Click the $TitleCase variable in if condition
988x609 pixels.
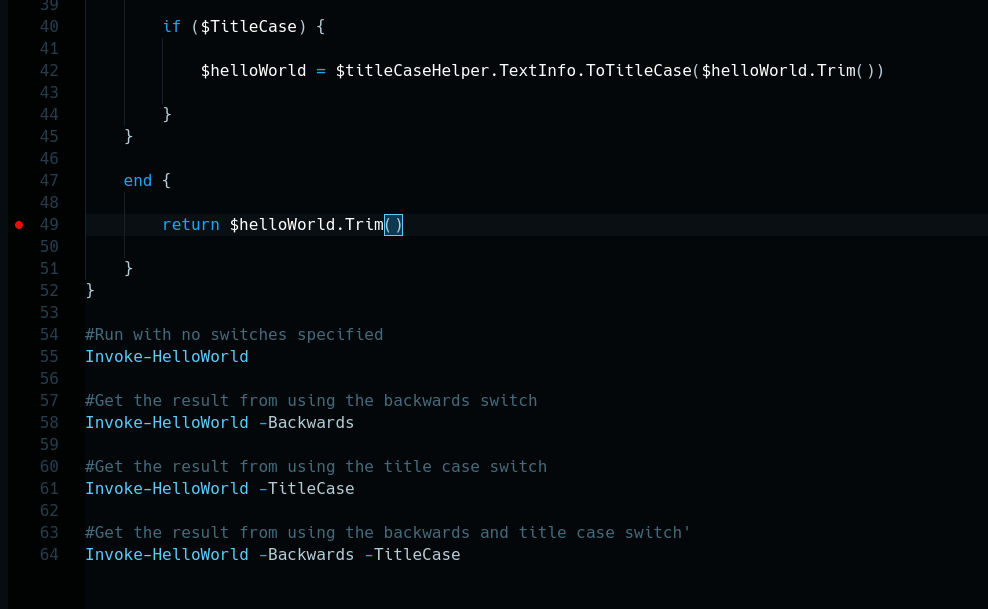249,27
